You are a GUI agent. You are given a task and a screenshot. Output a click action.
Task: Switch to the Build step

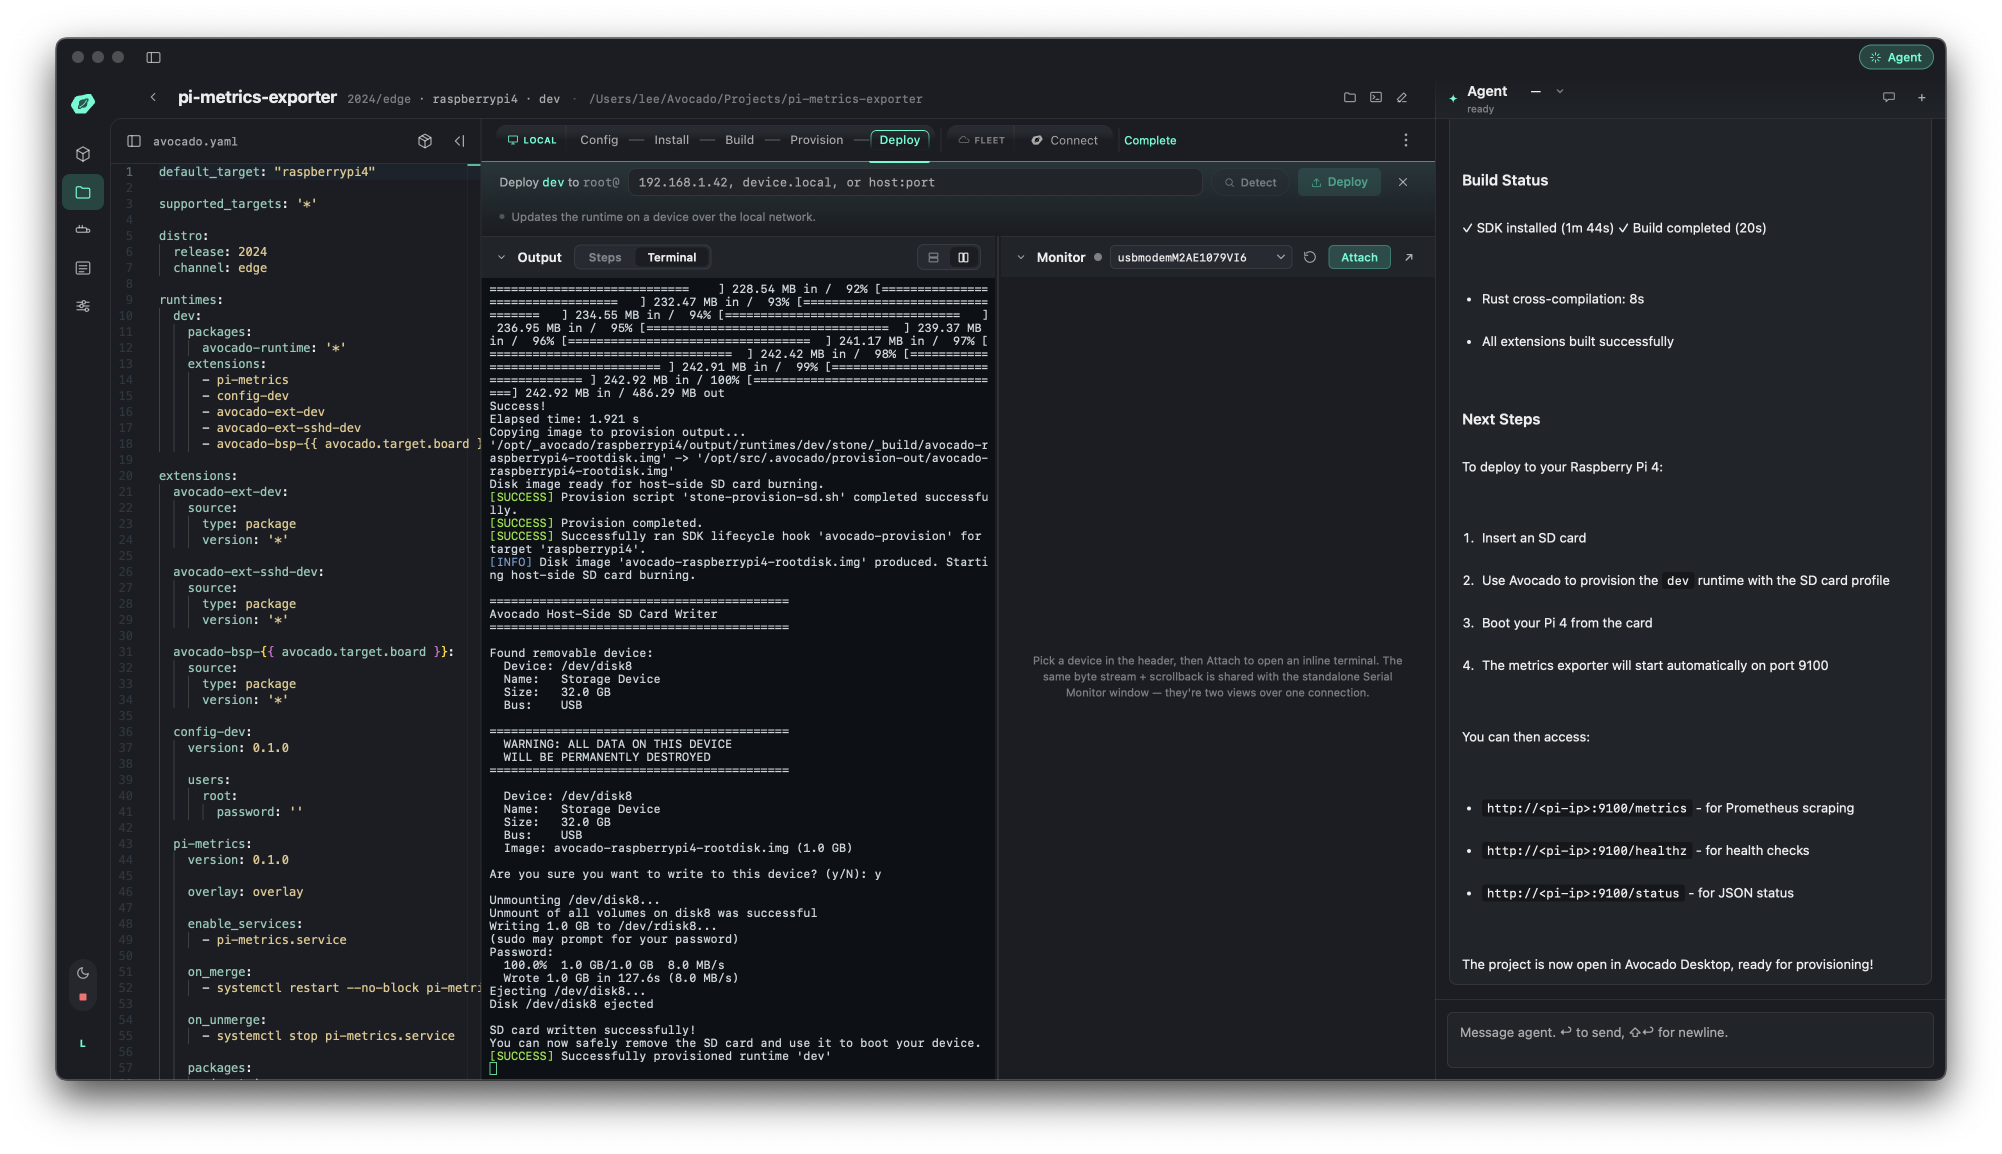click(x=739, y=140)
